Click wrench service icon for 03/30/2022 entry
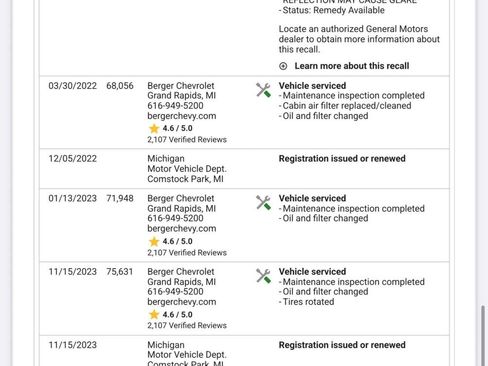 point(263,90)
